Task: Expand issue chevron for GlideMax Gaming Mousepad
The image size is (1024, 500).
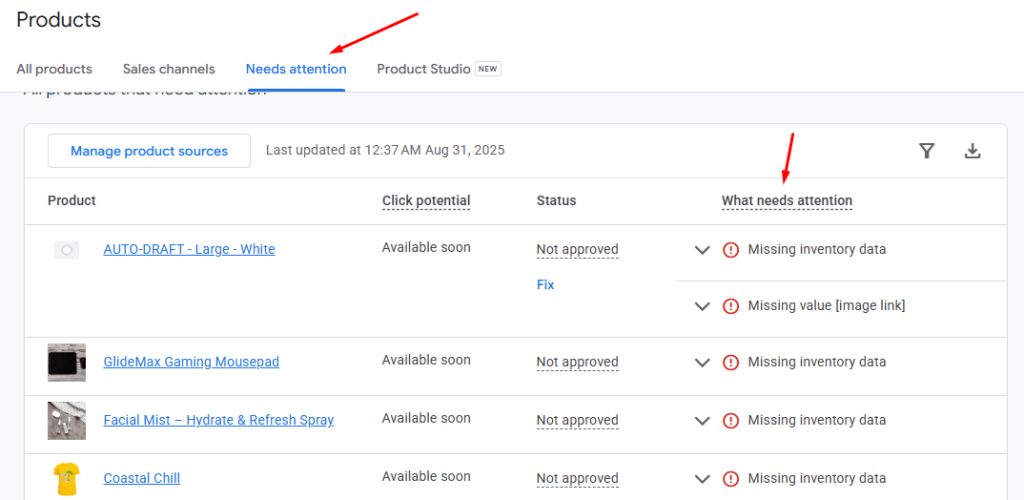Action: click(702, 362)
